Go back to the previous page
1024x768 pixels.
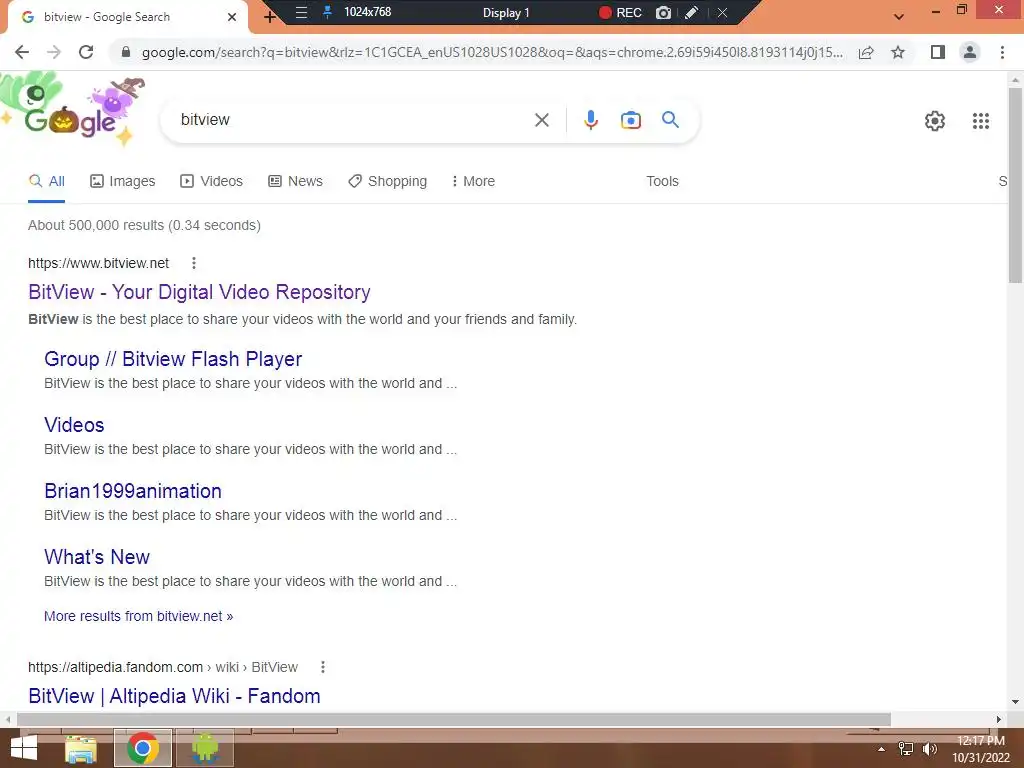[22, 52]
